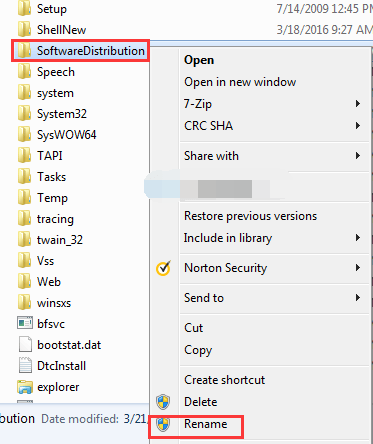The image size is (373, 444).
Task: Choose Open in new window
Action: pos(240,82)
